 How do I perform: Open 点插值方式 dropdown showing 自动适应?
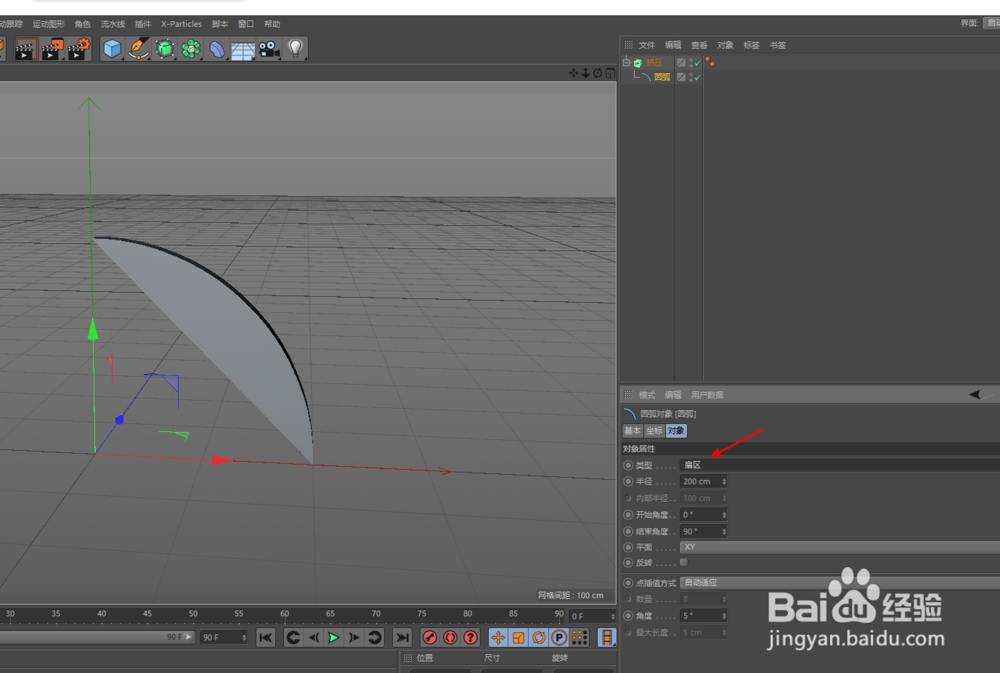pos(840,583)
